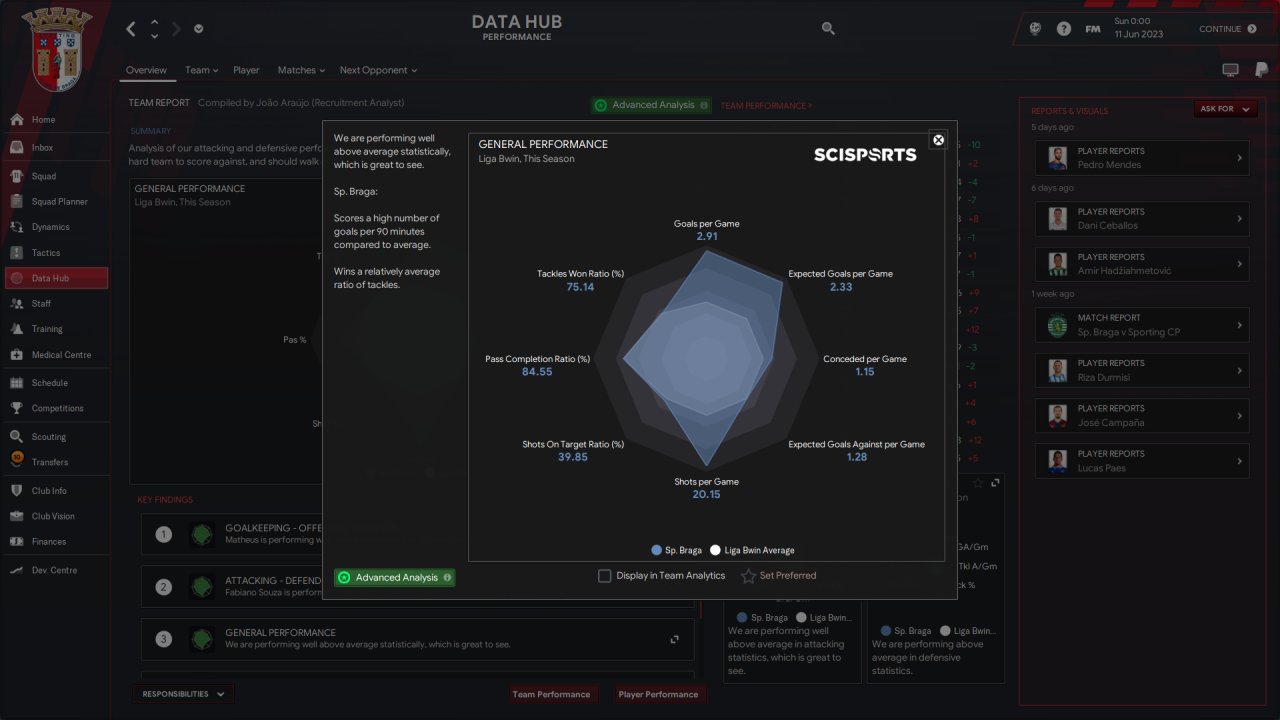Go back with the left arrow

coord(131,29)
